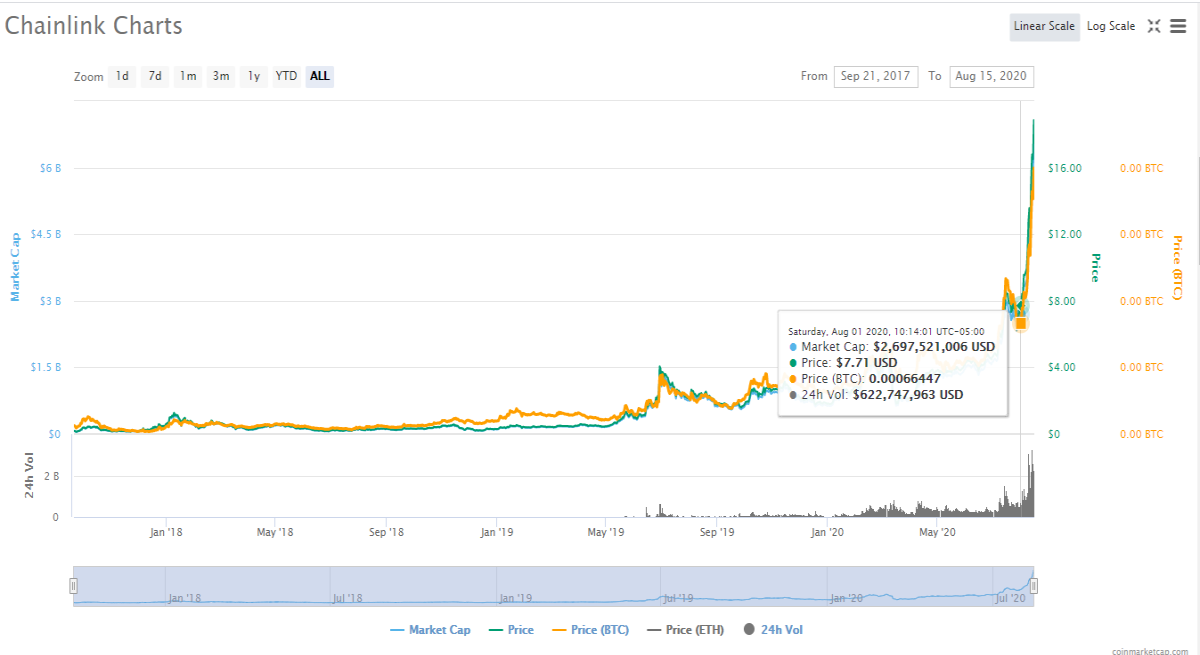Toggle fullscreen chart icon
The width and height of the screenshot is (1200, 655).
coord(1153,26)
